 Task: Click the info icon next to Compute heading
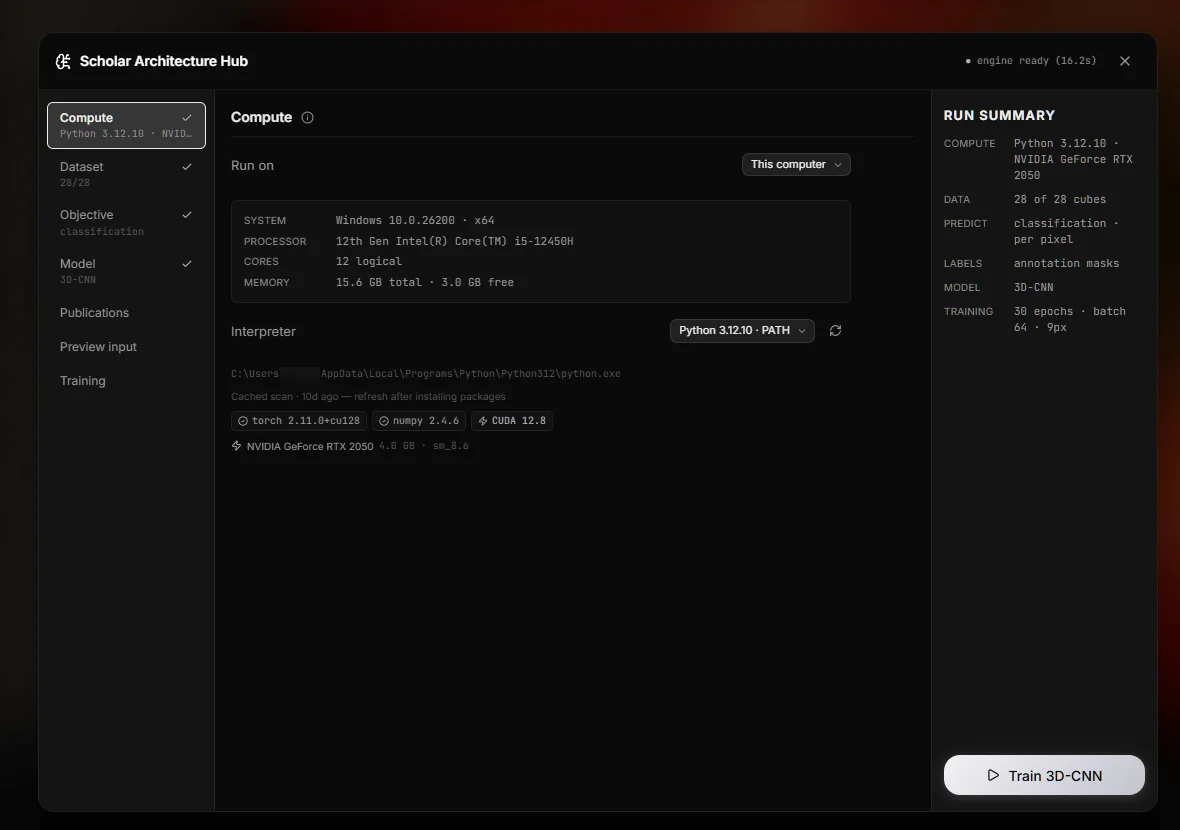point(307,117)
